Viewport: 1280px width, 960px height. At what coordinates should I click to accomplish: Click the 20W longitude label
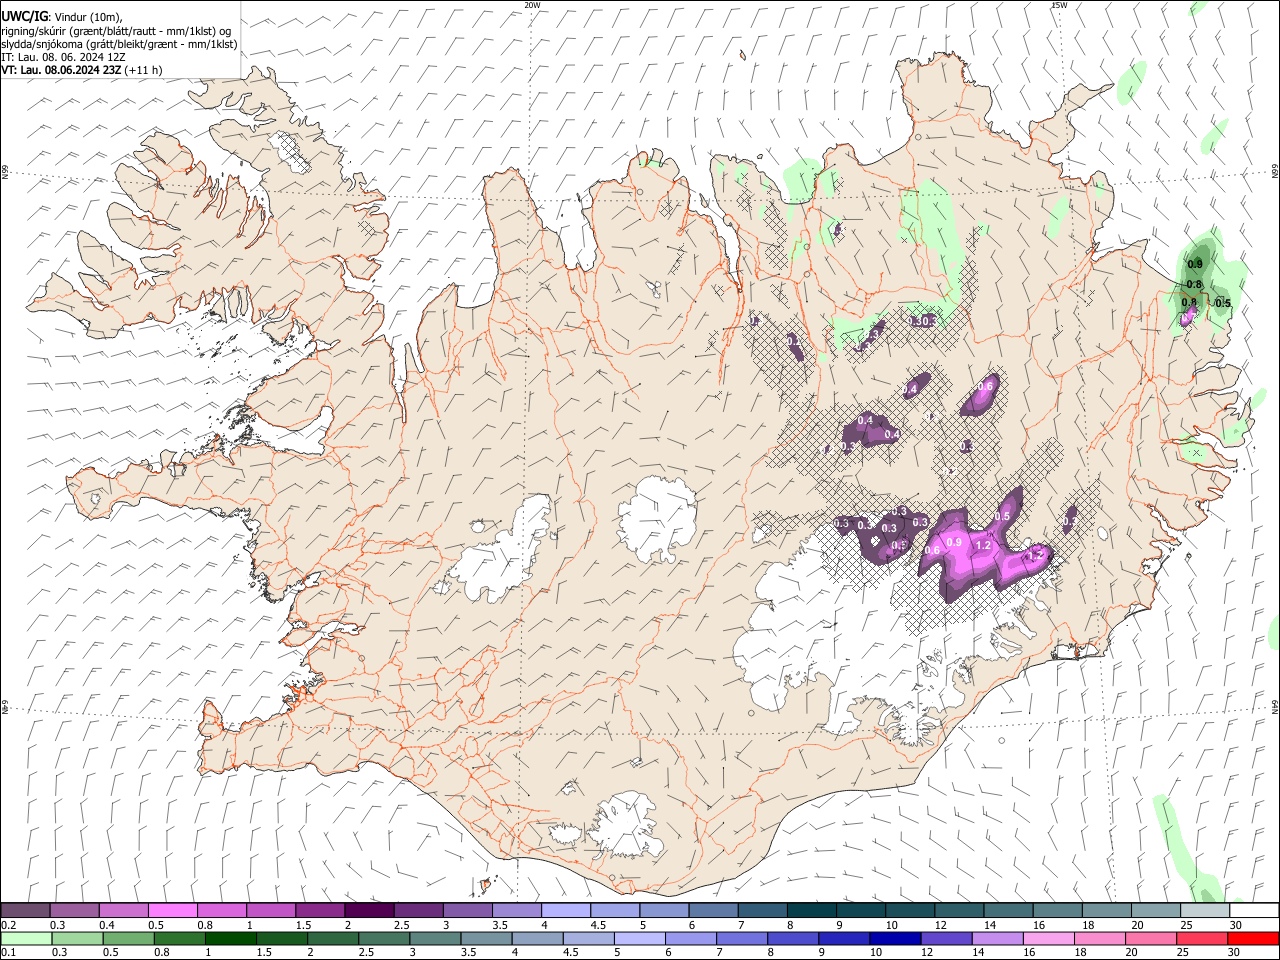pyautogui.click(x=532, y=5)
